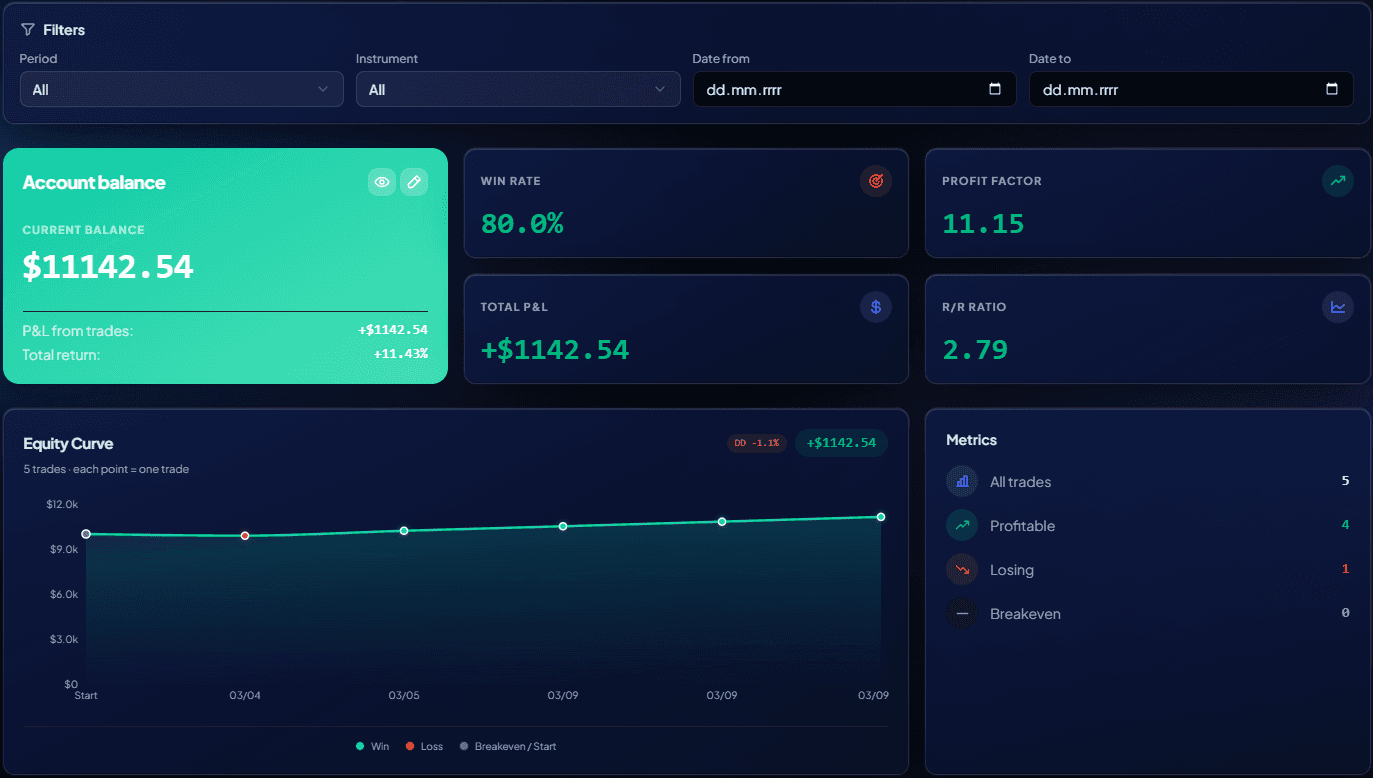This screenshot has width=1373, height=778.
Task: Click the Filters funnel icon
Action: click(x=27, y=29)
